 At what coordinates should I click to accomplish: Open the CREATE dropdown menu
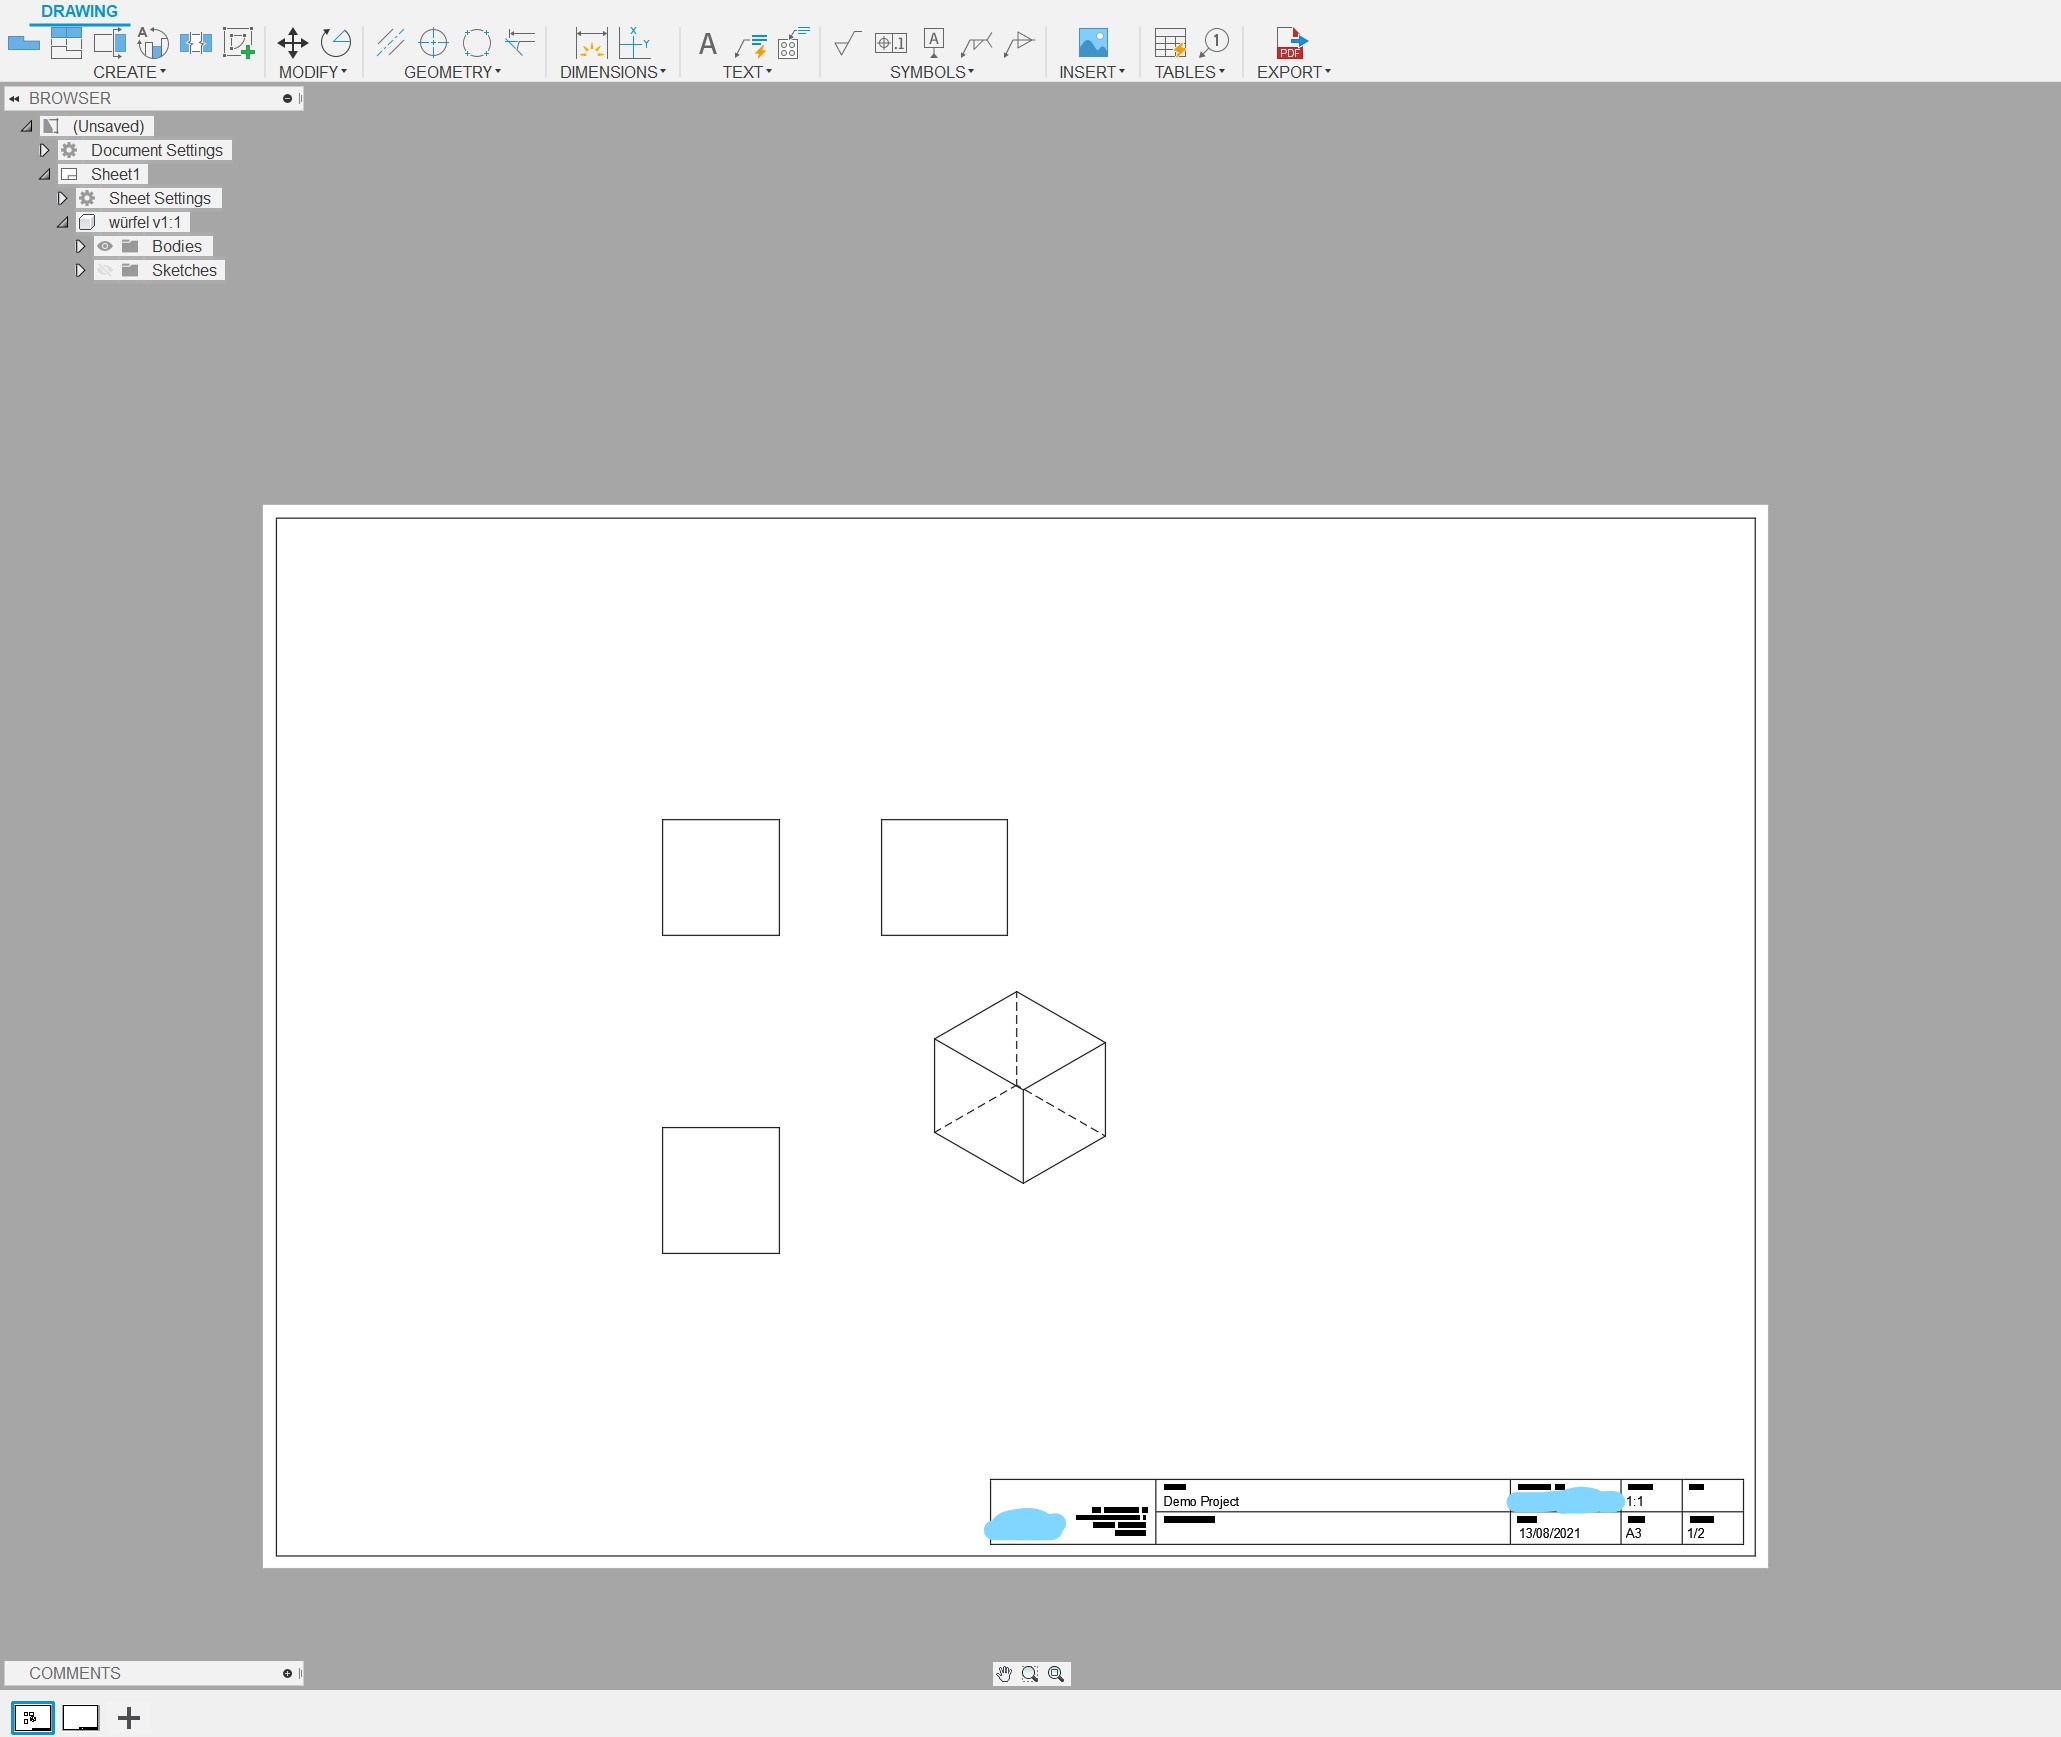[x=129, y=72]
